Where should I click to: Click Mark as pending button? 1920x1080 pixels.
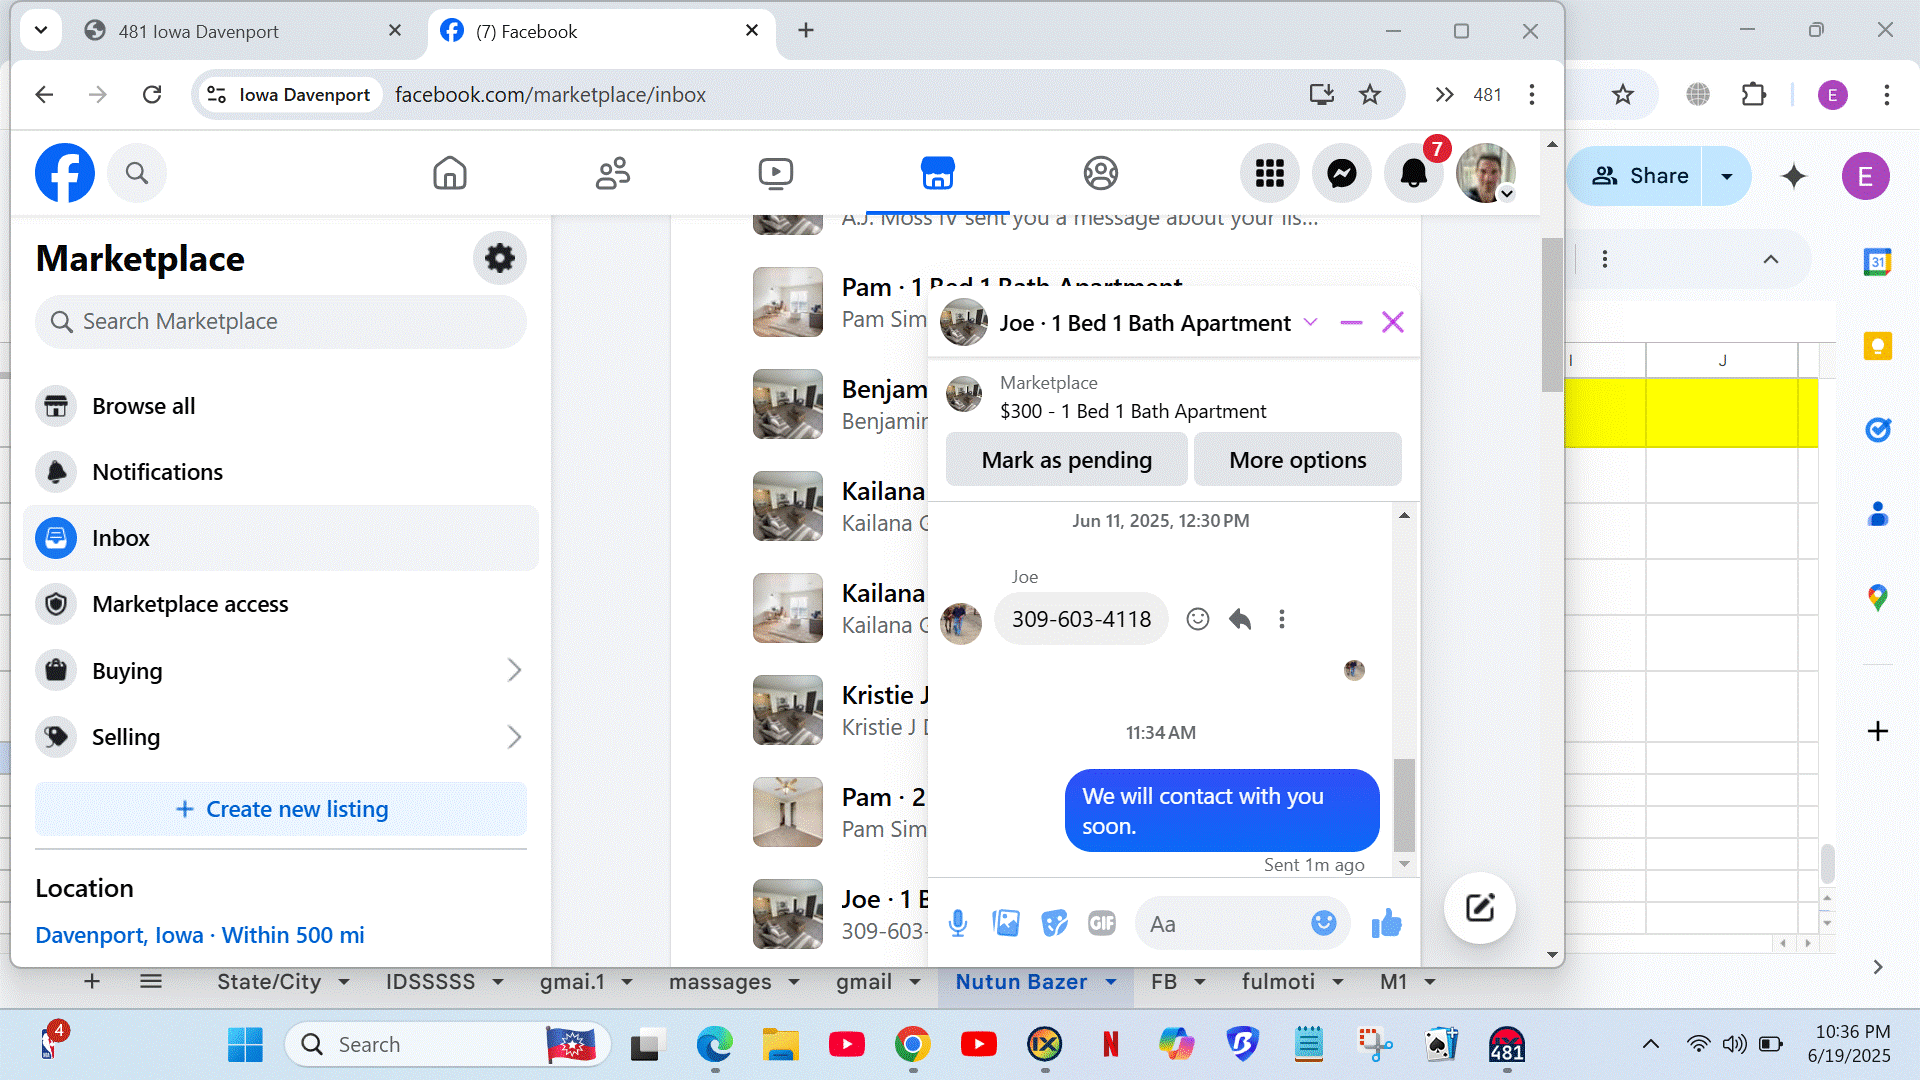[1066, 460]
